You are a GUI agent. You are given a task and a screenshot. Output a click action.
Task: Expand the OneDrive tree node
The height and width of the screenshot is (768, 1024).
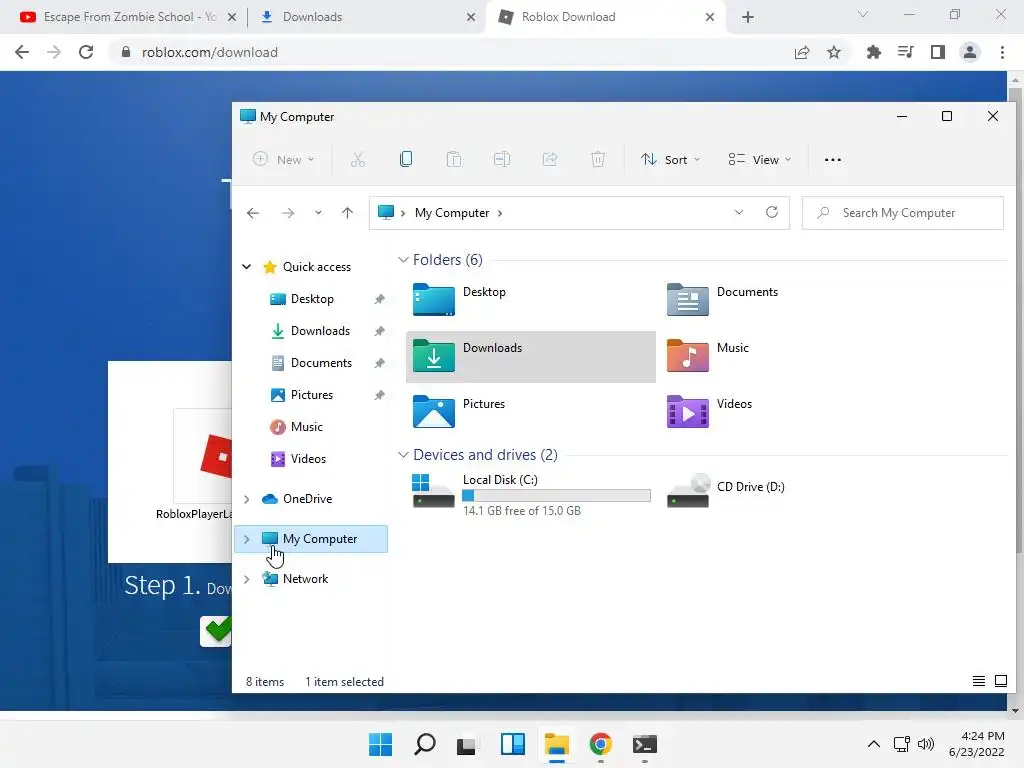(247, 499)
